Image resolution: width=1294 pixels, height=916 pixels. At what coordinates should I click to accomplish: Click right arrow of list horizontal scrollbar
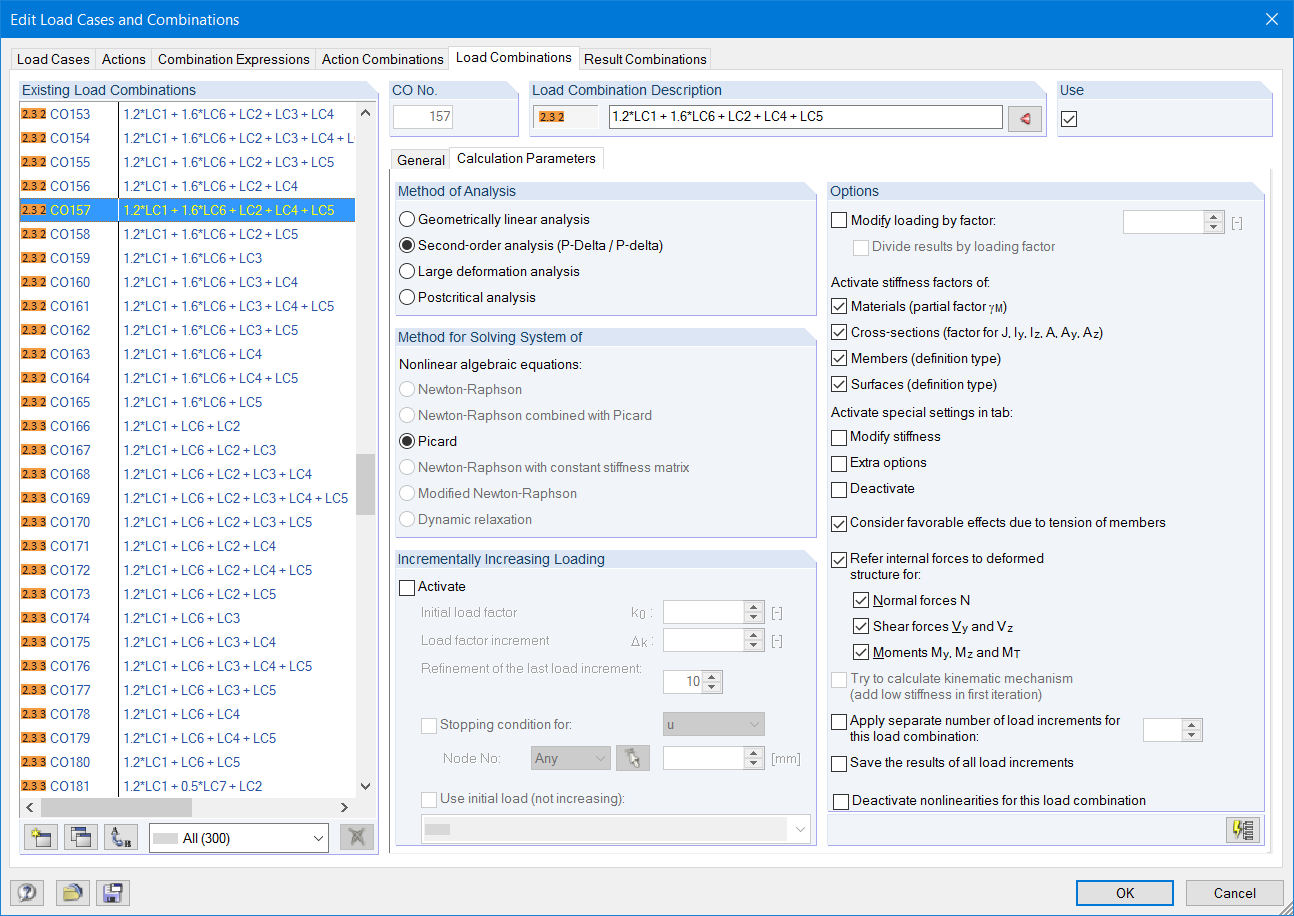pyautogui.click(x=344, y=807)
